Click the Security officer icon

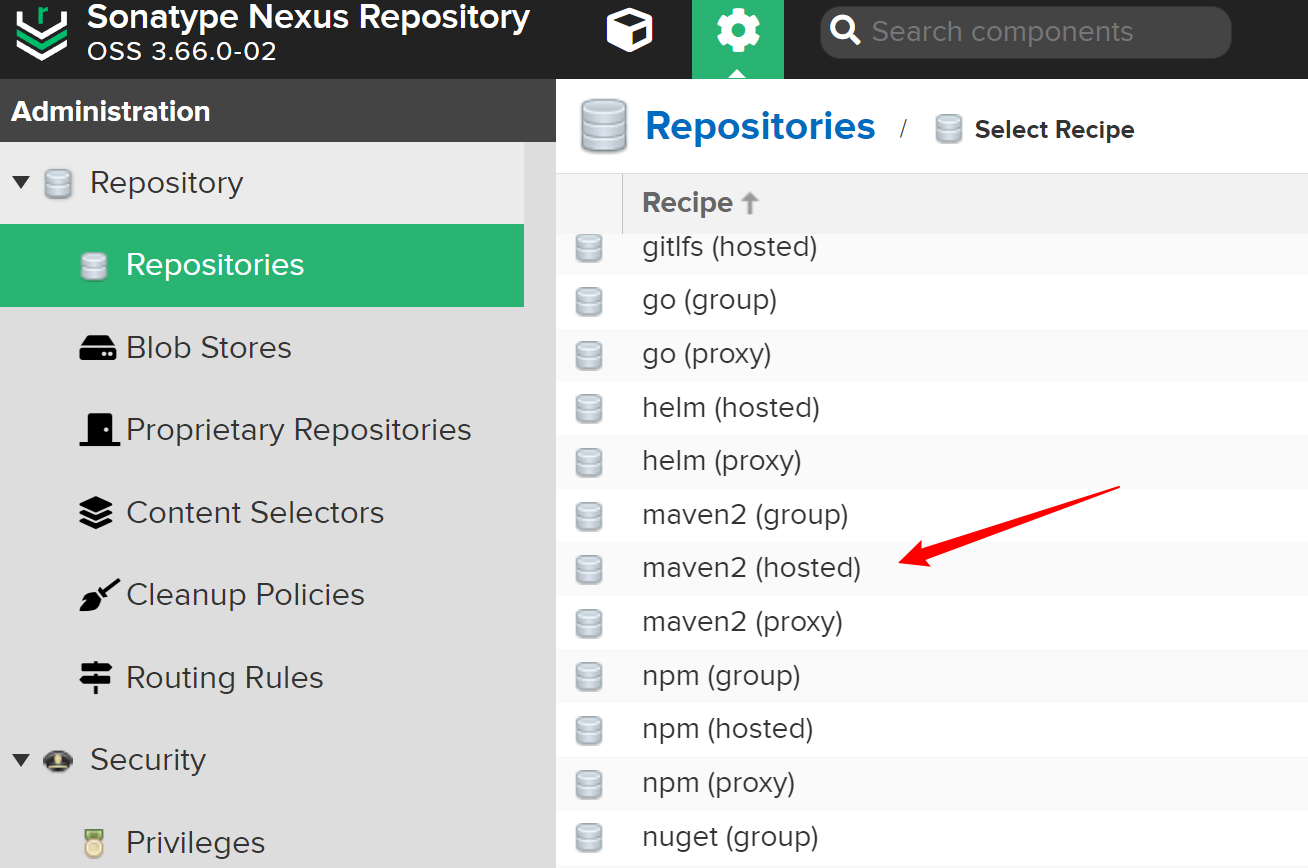[x=58, y=761]
